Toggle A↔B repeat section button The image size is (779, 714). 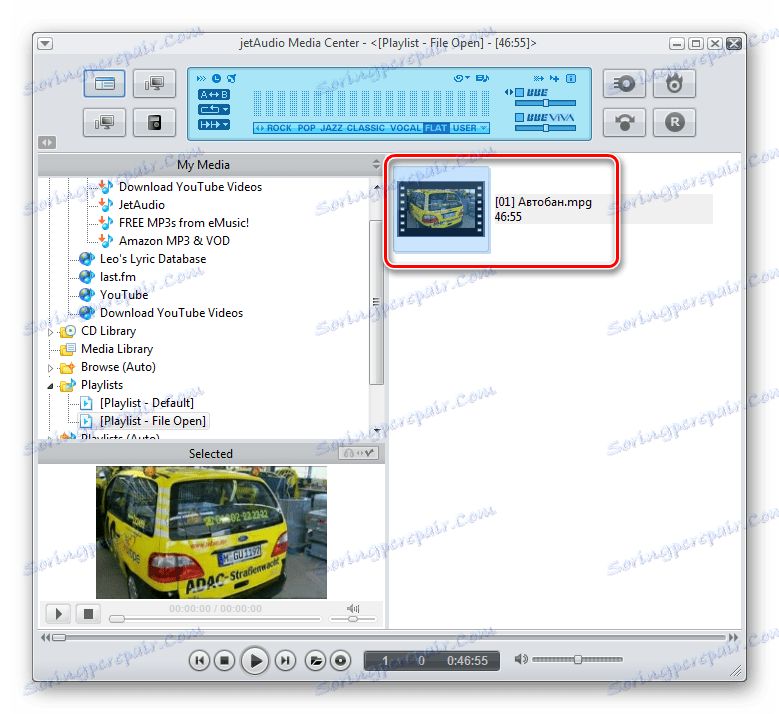coord(214,94)
